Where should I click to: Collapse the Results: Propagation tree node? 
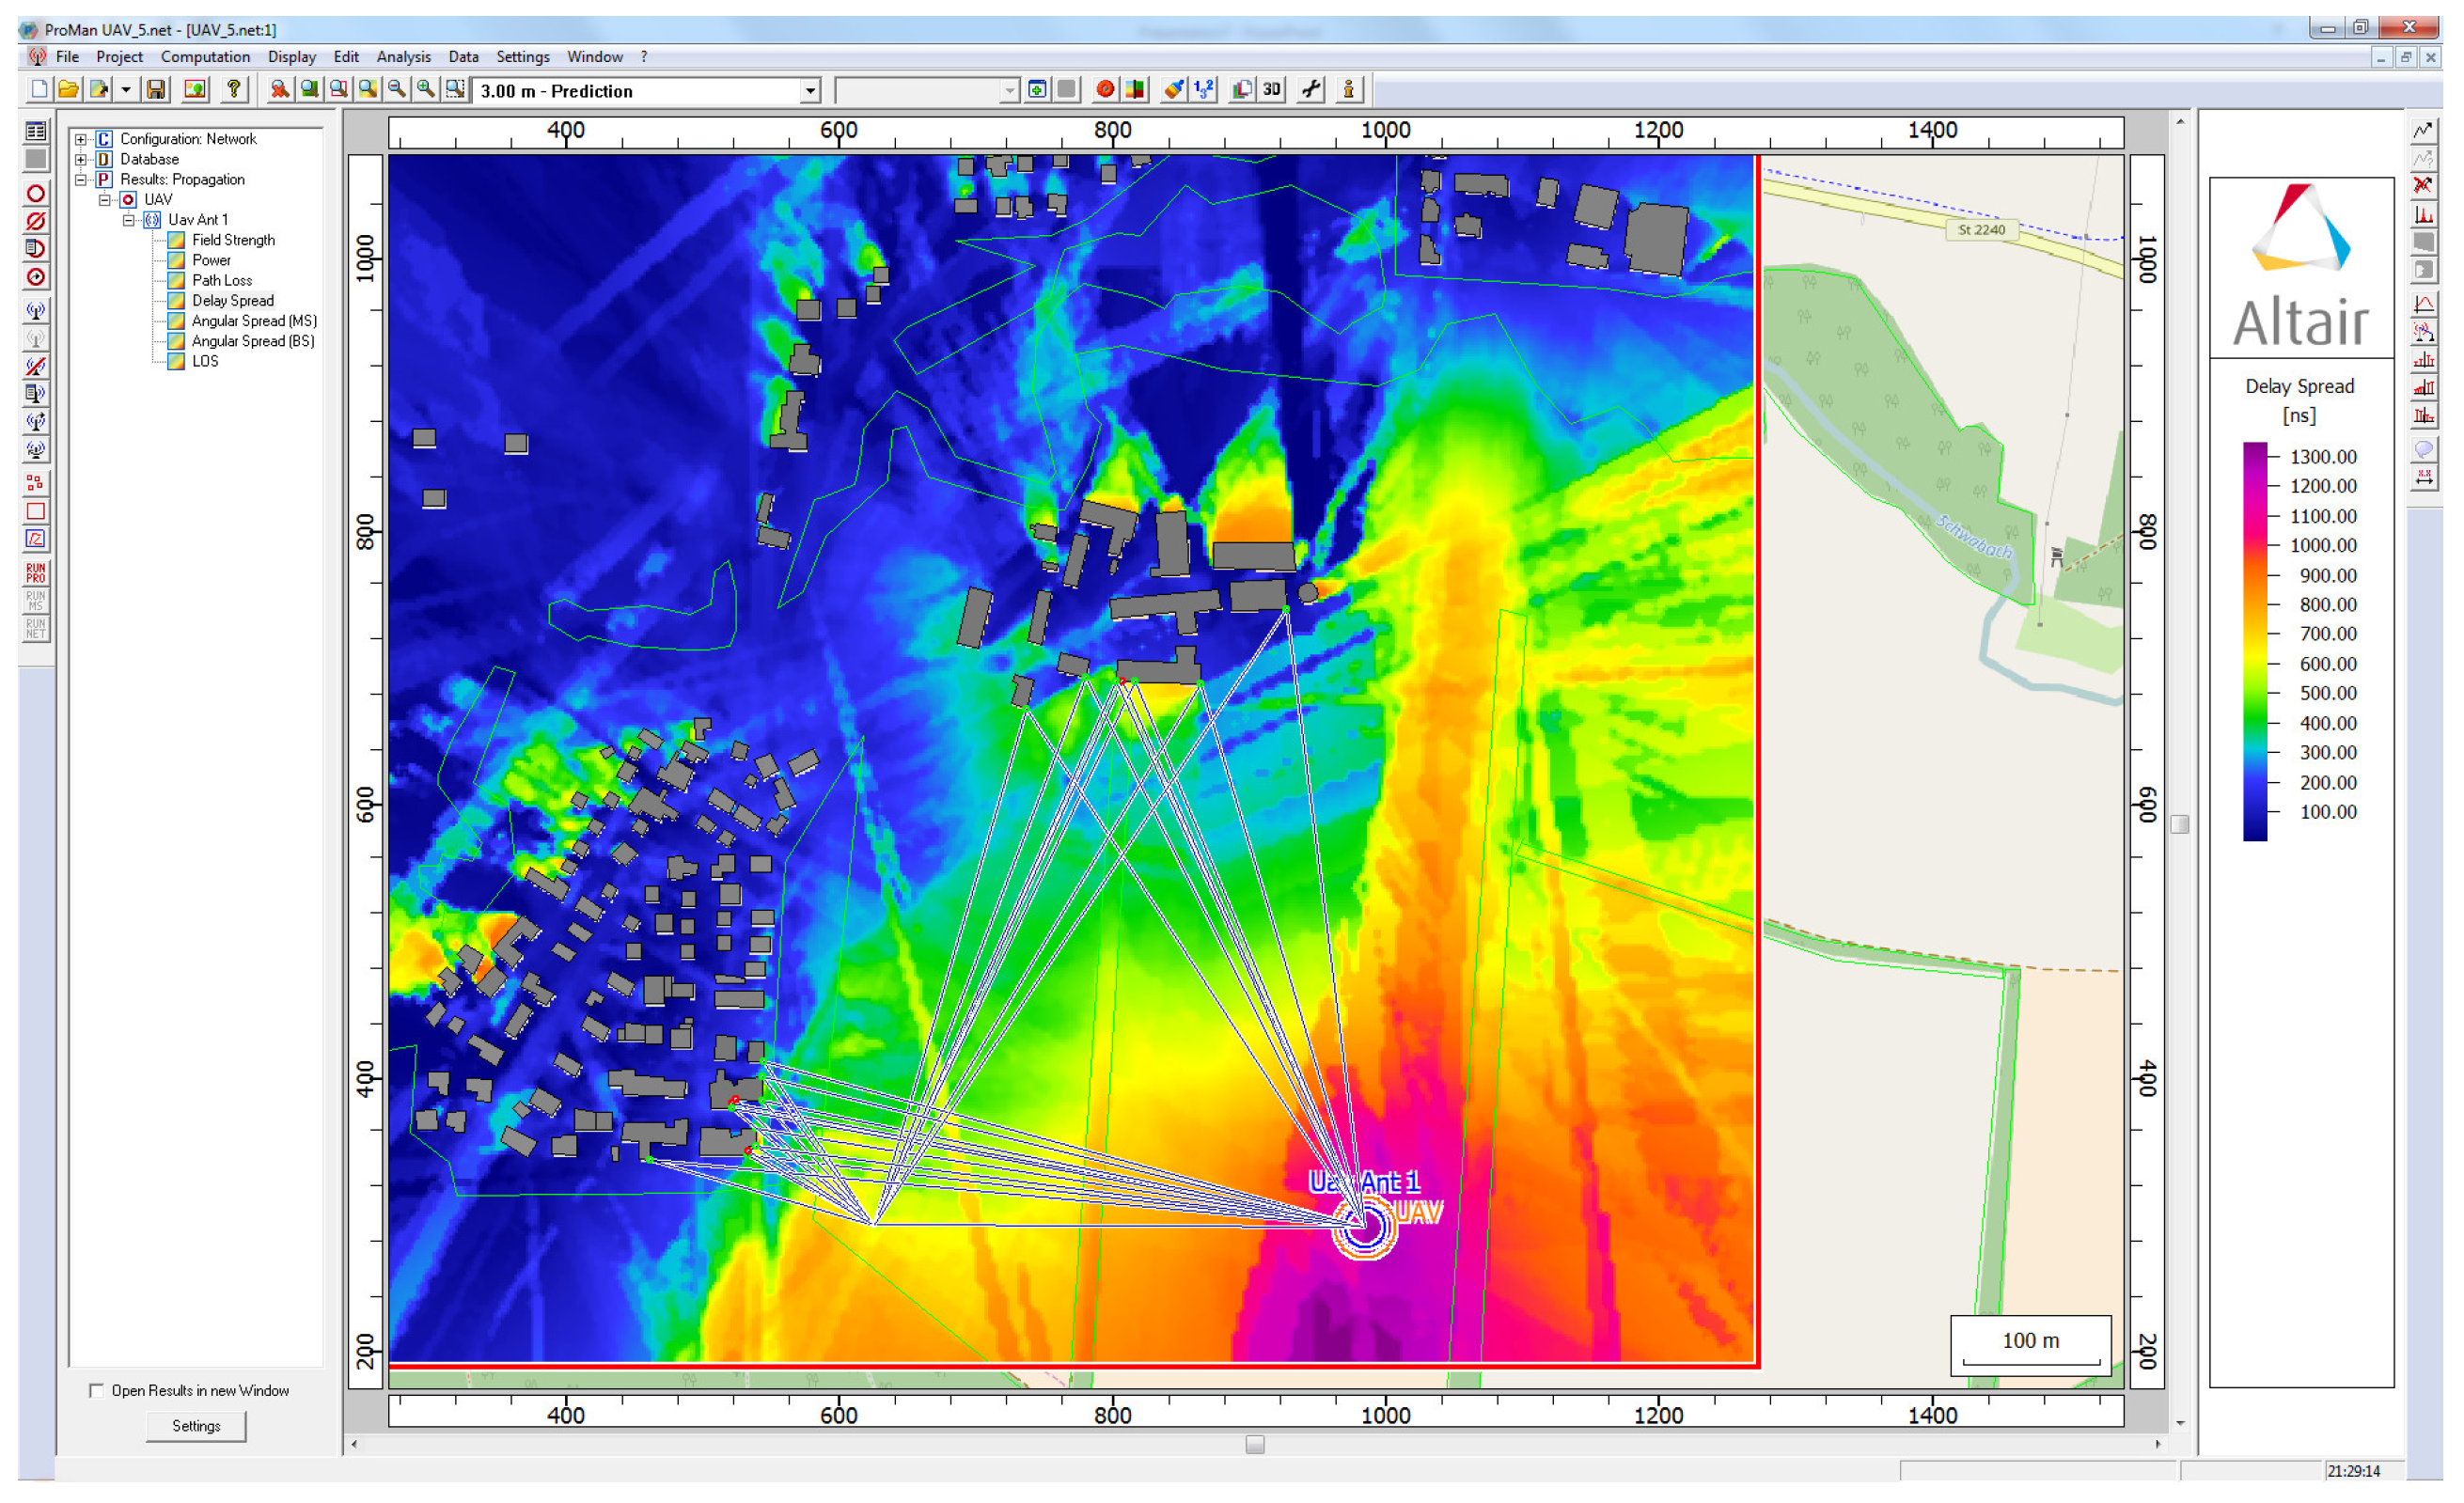[81, 180]
